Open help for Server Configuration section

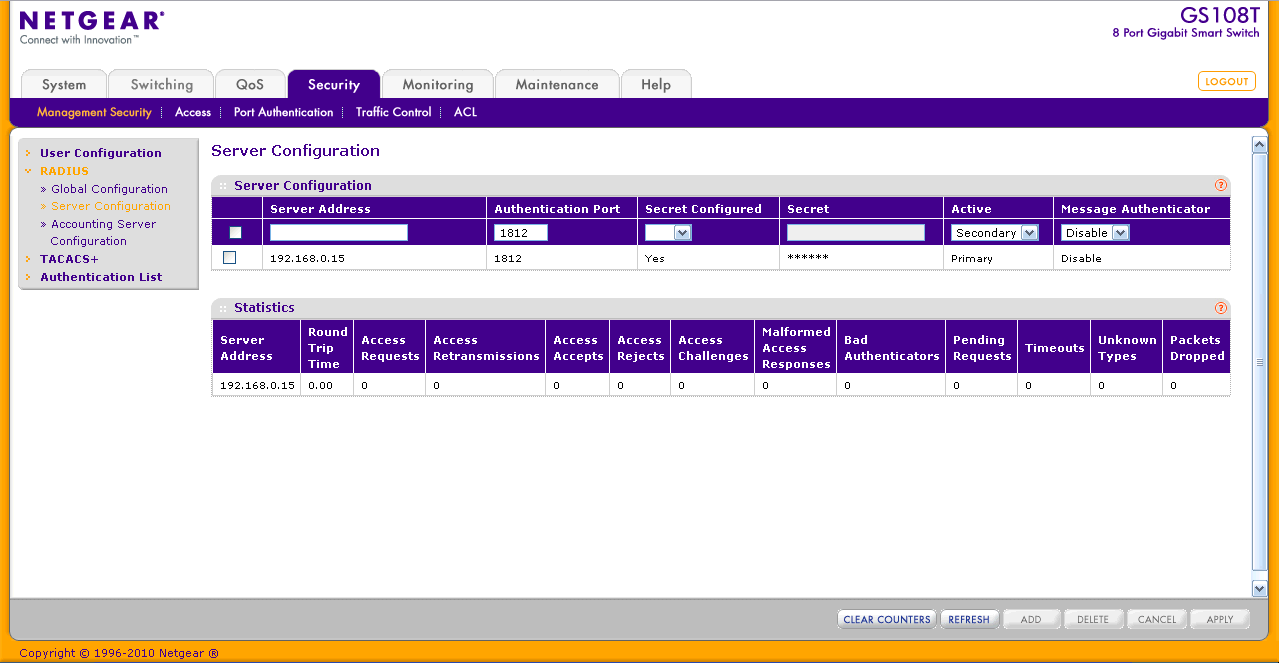(1220, 185)
